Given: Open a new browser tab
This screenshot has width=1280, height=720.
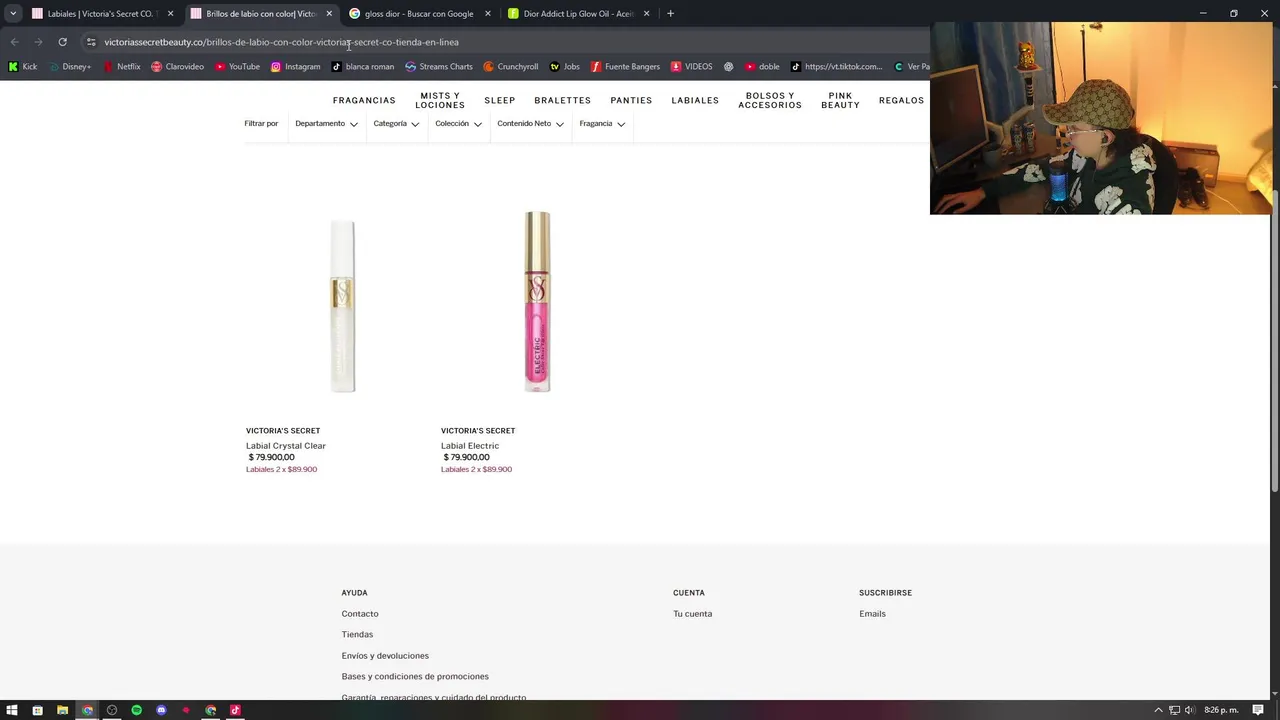Looking at the screenshot, I should pos(670,14).
